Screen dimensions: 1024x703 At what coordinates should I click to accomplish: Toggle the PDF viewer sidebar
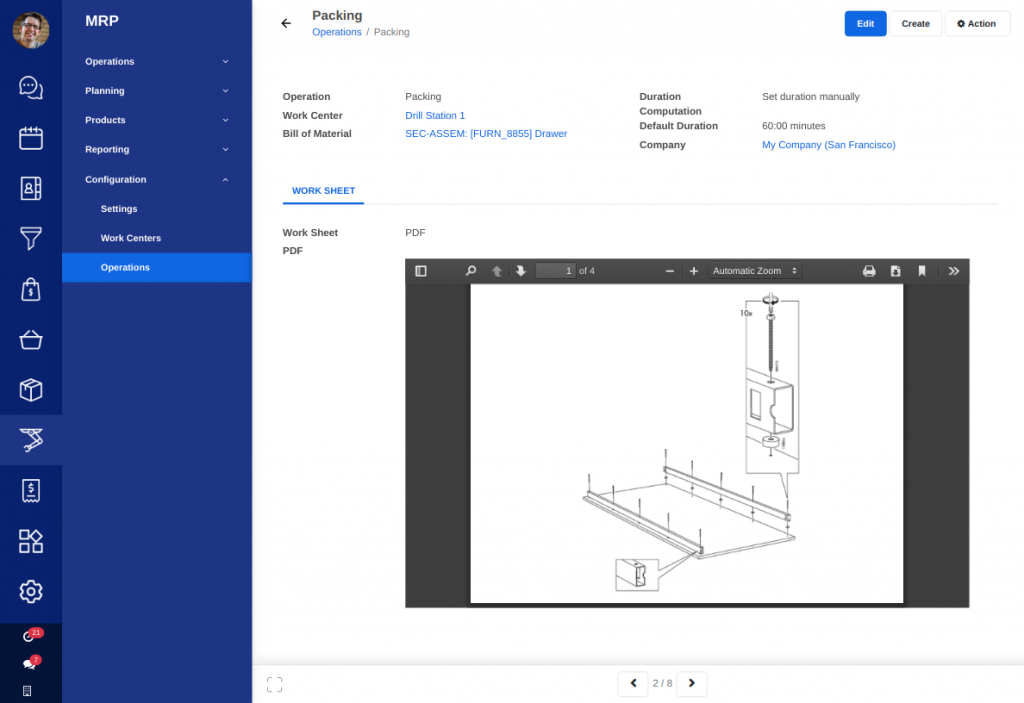[421, 271]
